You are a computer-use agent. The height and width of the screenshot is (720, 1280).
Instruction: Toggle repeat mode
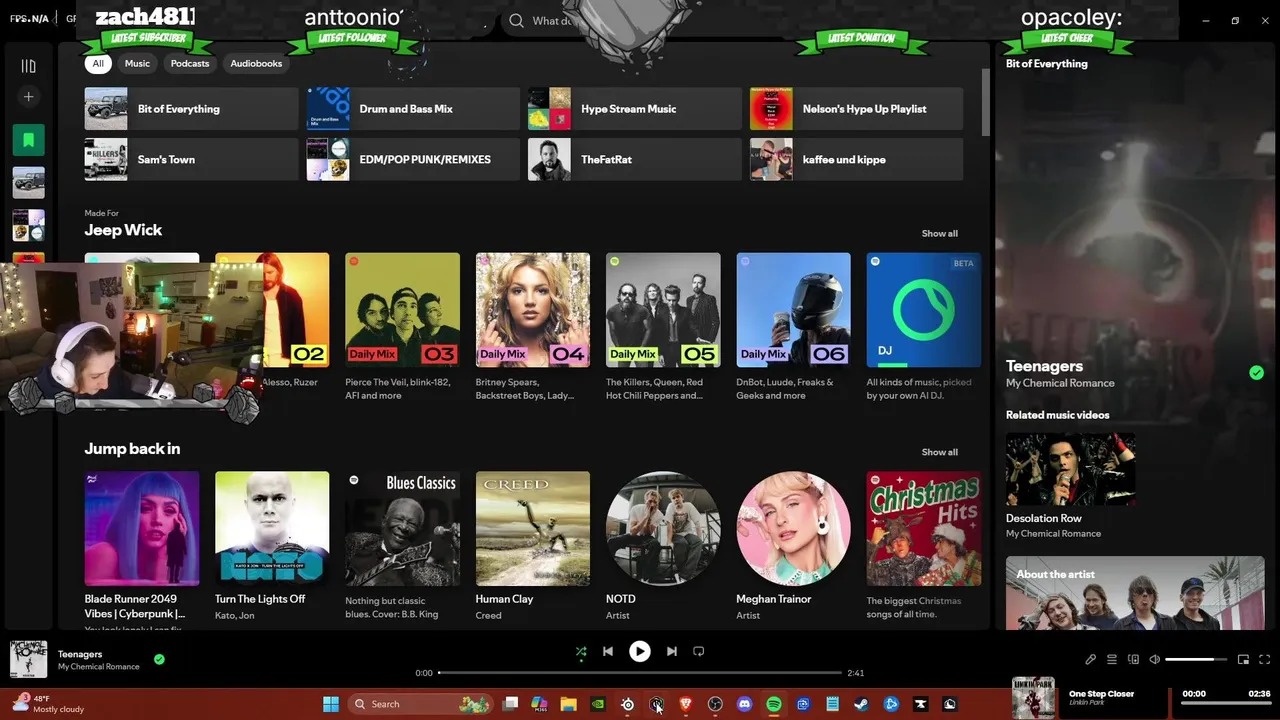pyautogui.click(x=699, y=651)
